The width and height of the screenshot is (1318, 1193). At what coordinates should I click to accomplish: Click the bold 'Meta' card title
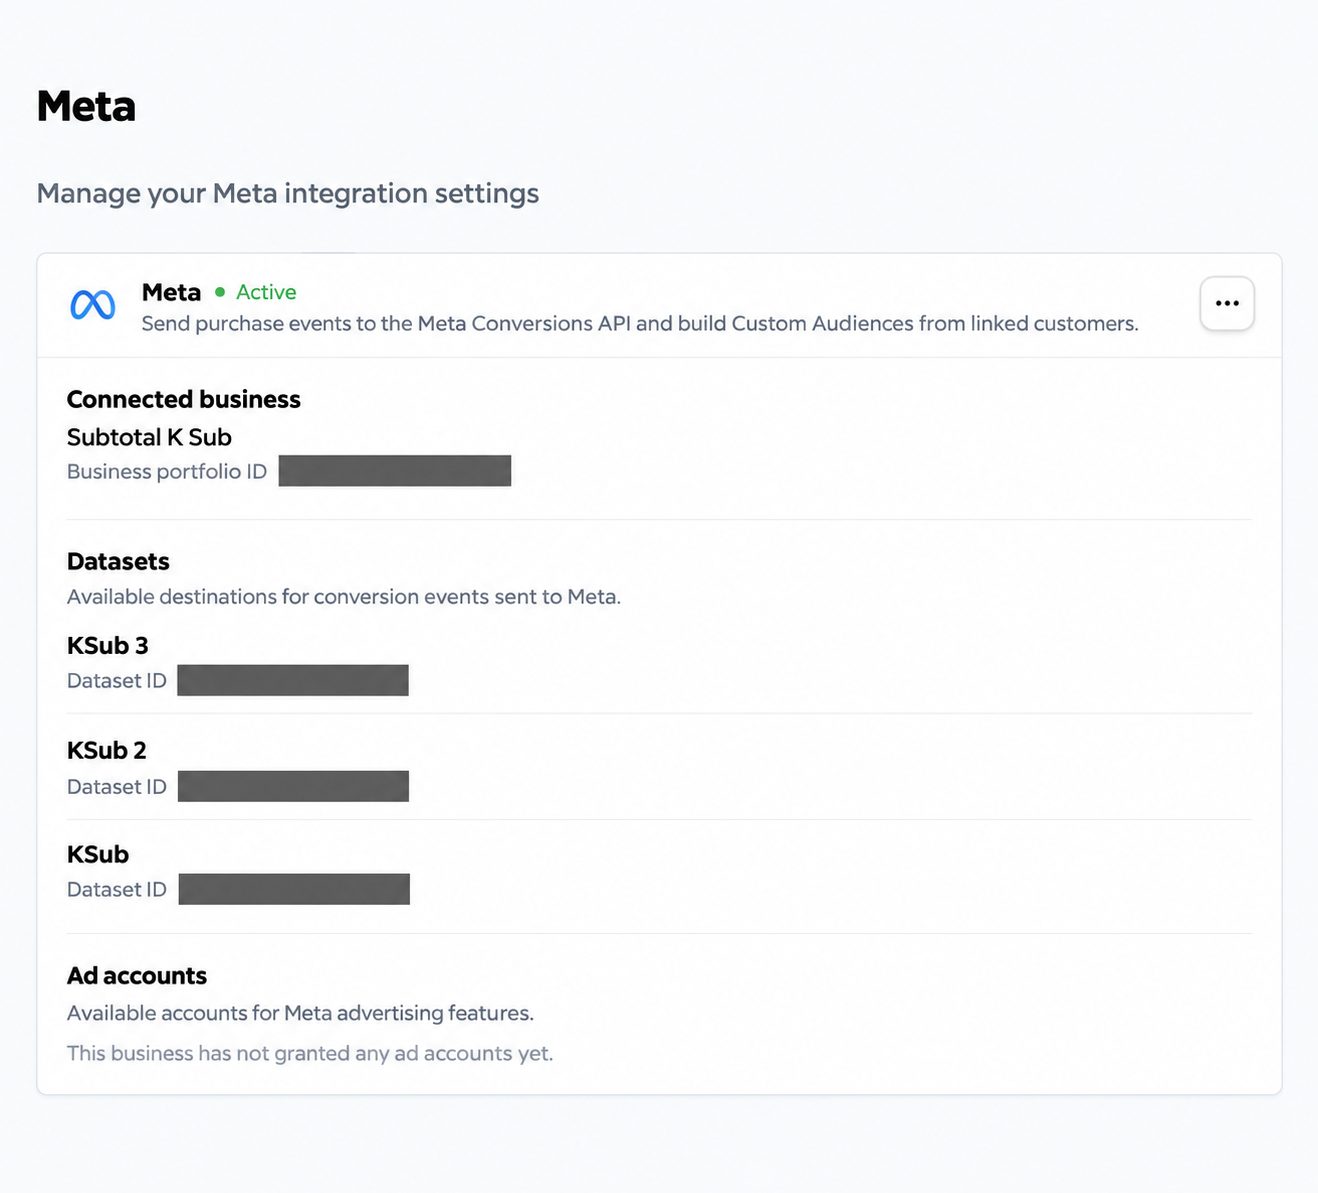(171, 292)
